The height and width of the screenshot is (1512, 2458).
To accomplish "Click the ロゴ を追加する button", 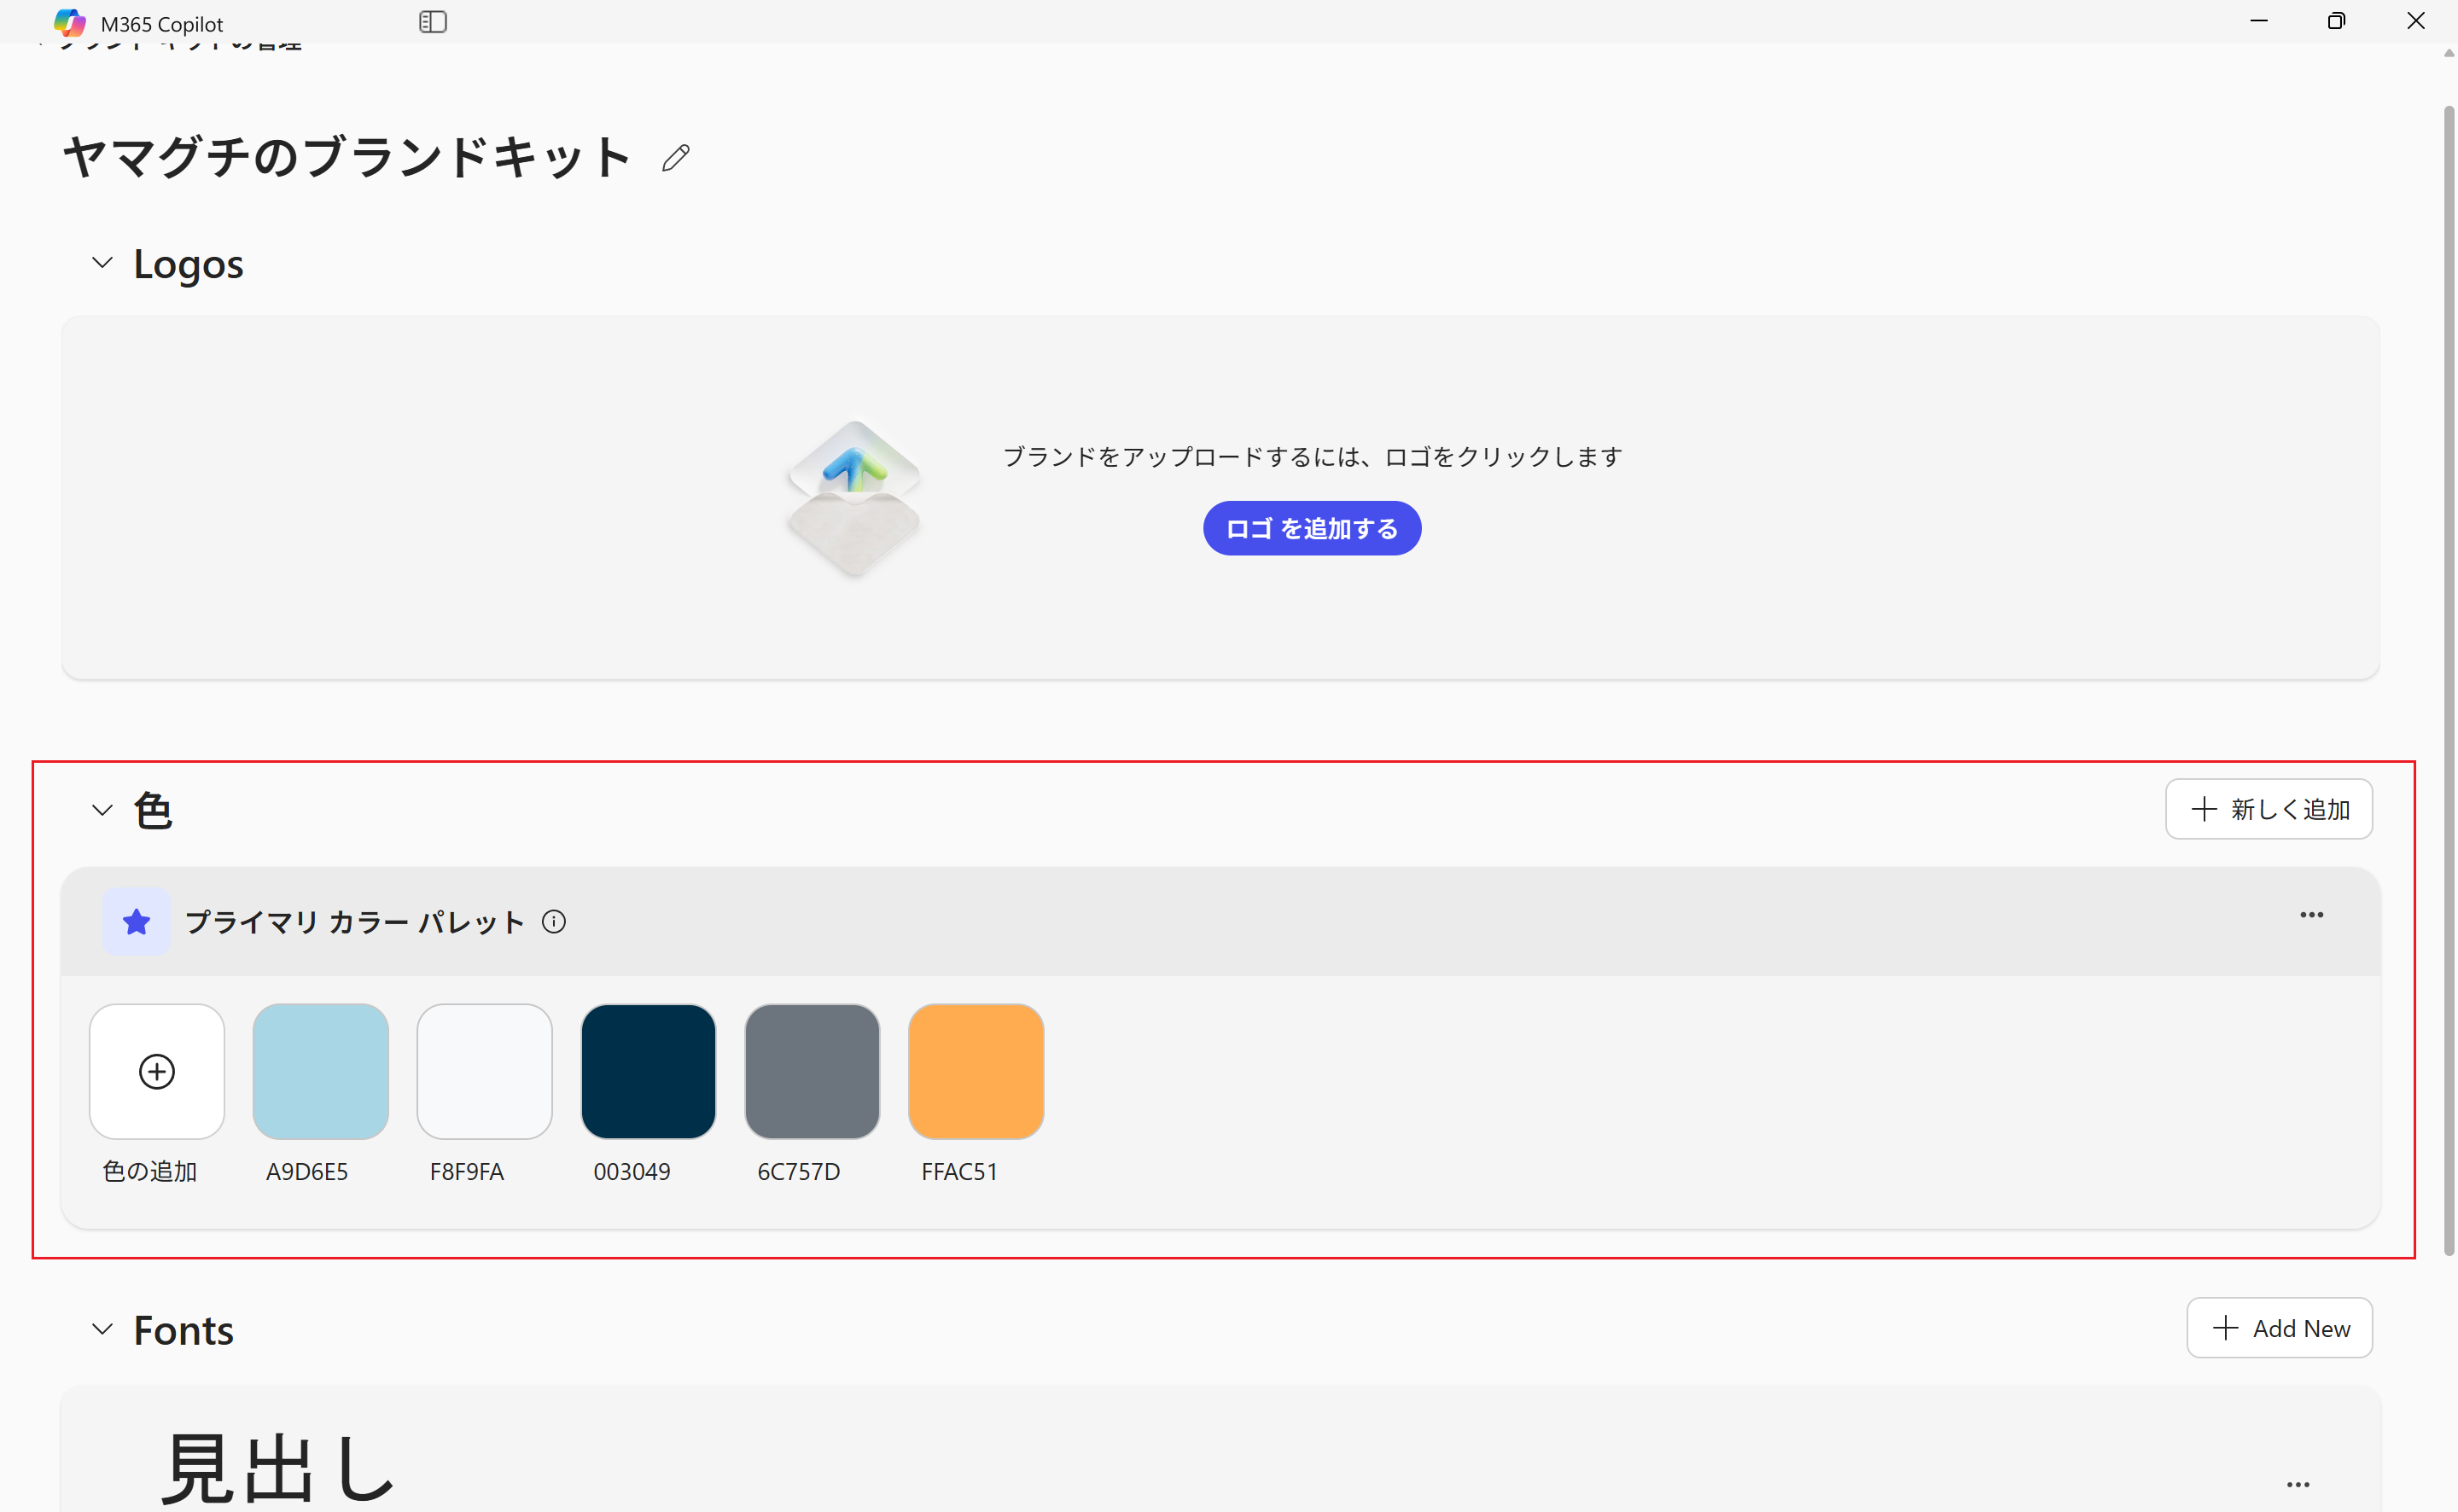I will [1311, 528].
